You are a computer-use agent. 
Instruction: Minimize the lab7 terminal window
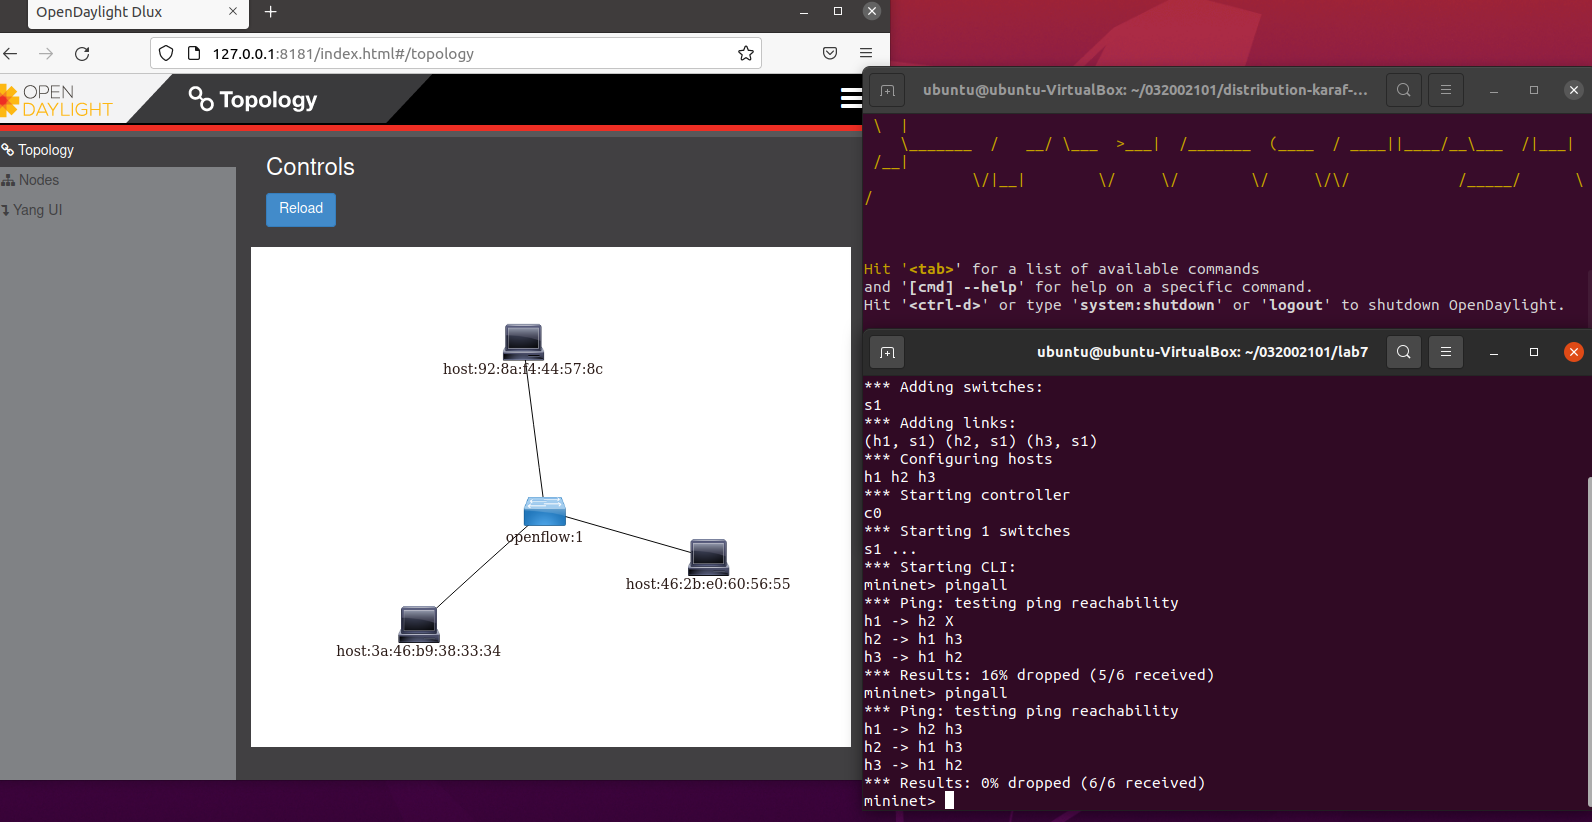(x=1494, y=352)
